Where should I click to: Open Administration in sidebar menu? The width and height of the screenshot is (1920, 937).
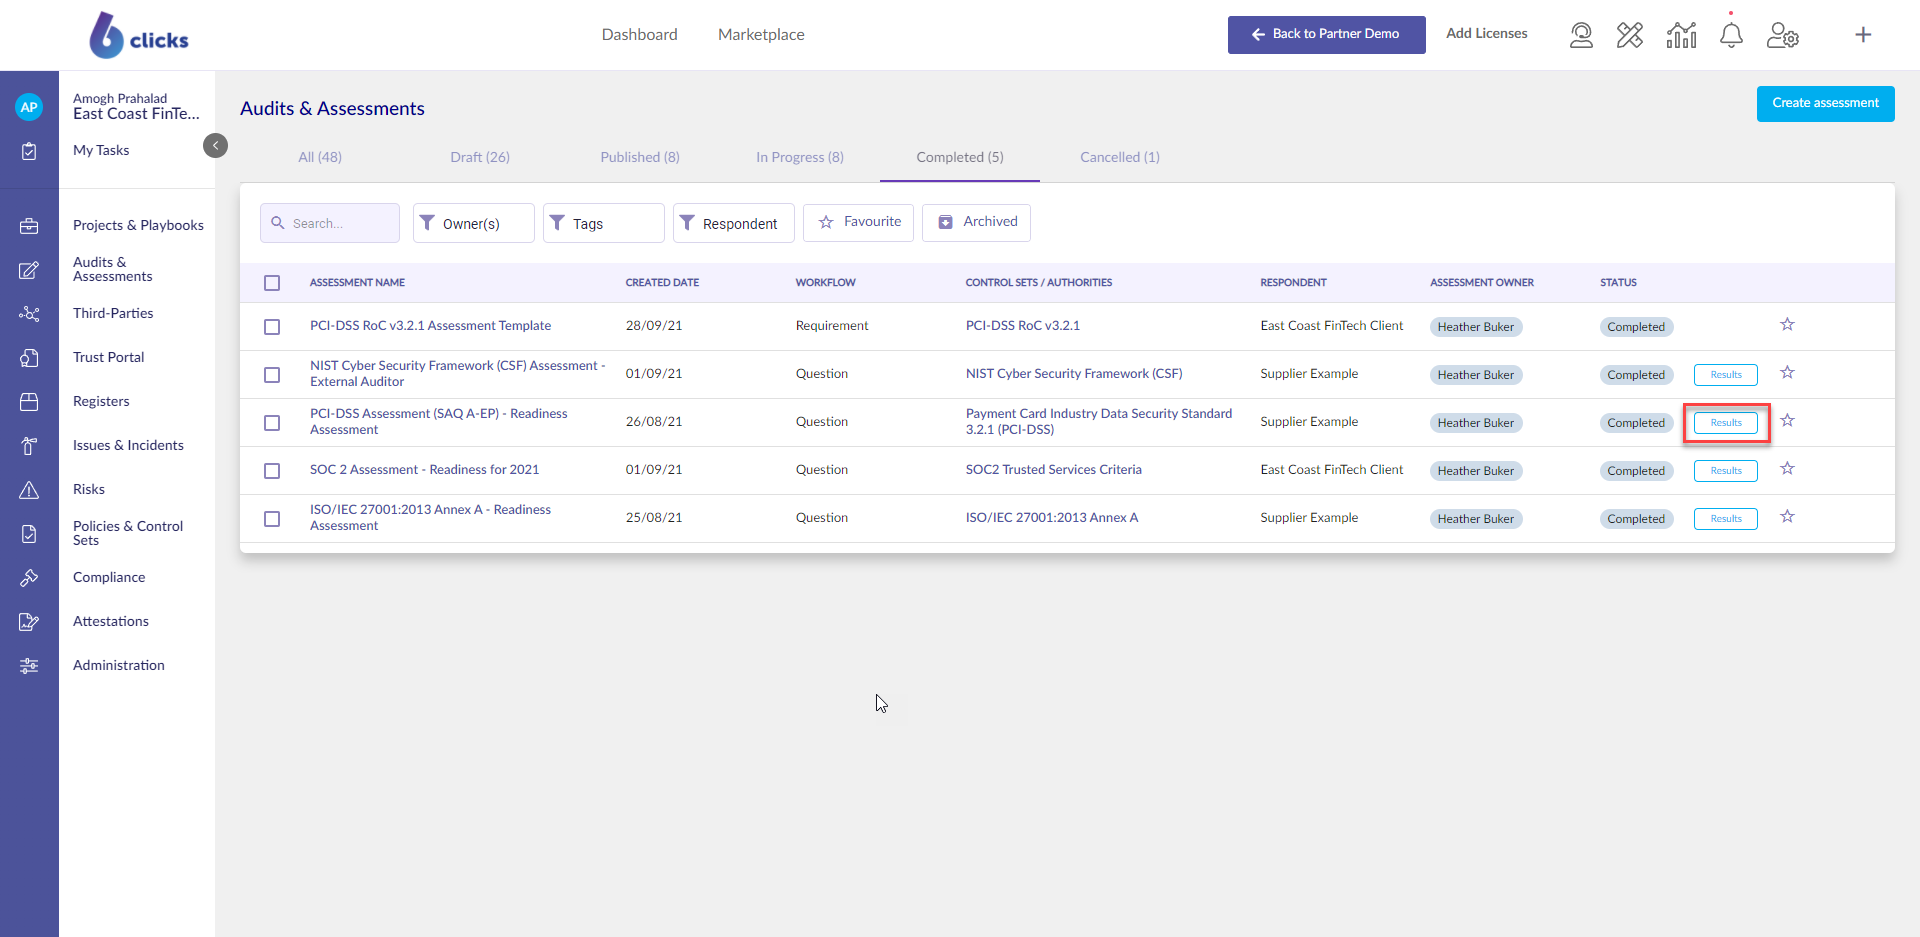click(x=119, y=666)
